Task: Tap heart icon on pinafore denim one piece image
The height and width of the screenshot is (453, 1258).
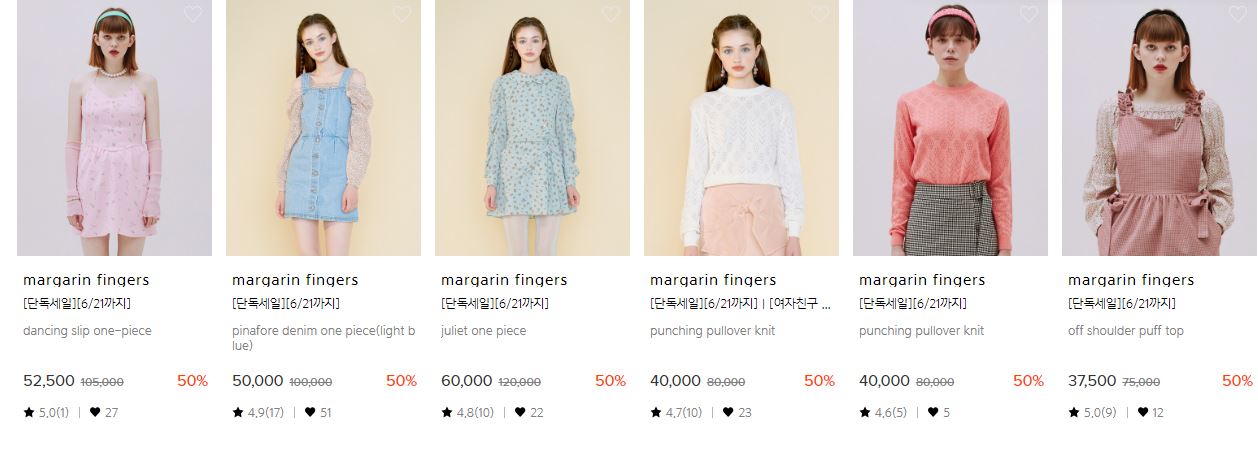Action: (x=402, y=14)
